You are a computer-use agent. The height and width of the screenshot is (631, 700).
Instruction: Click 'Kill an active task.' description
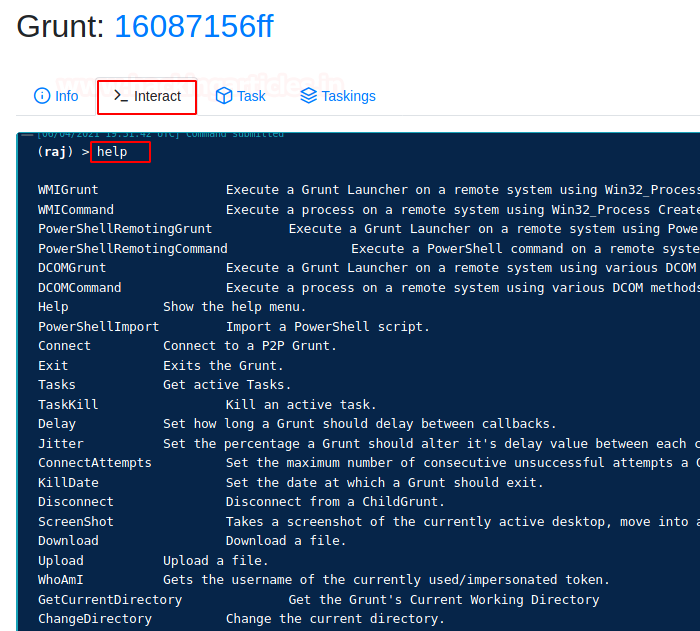click(301, 405)
